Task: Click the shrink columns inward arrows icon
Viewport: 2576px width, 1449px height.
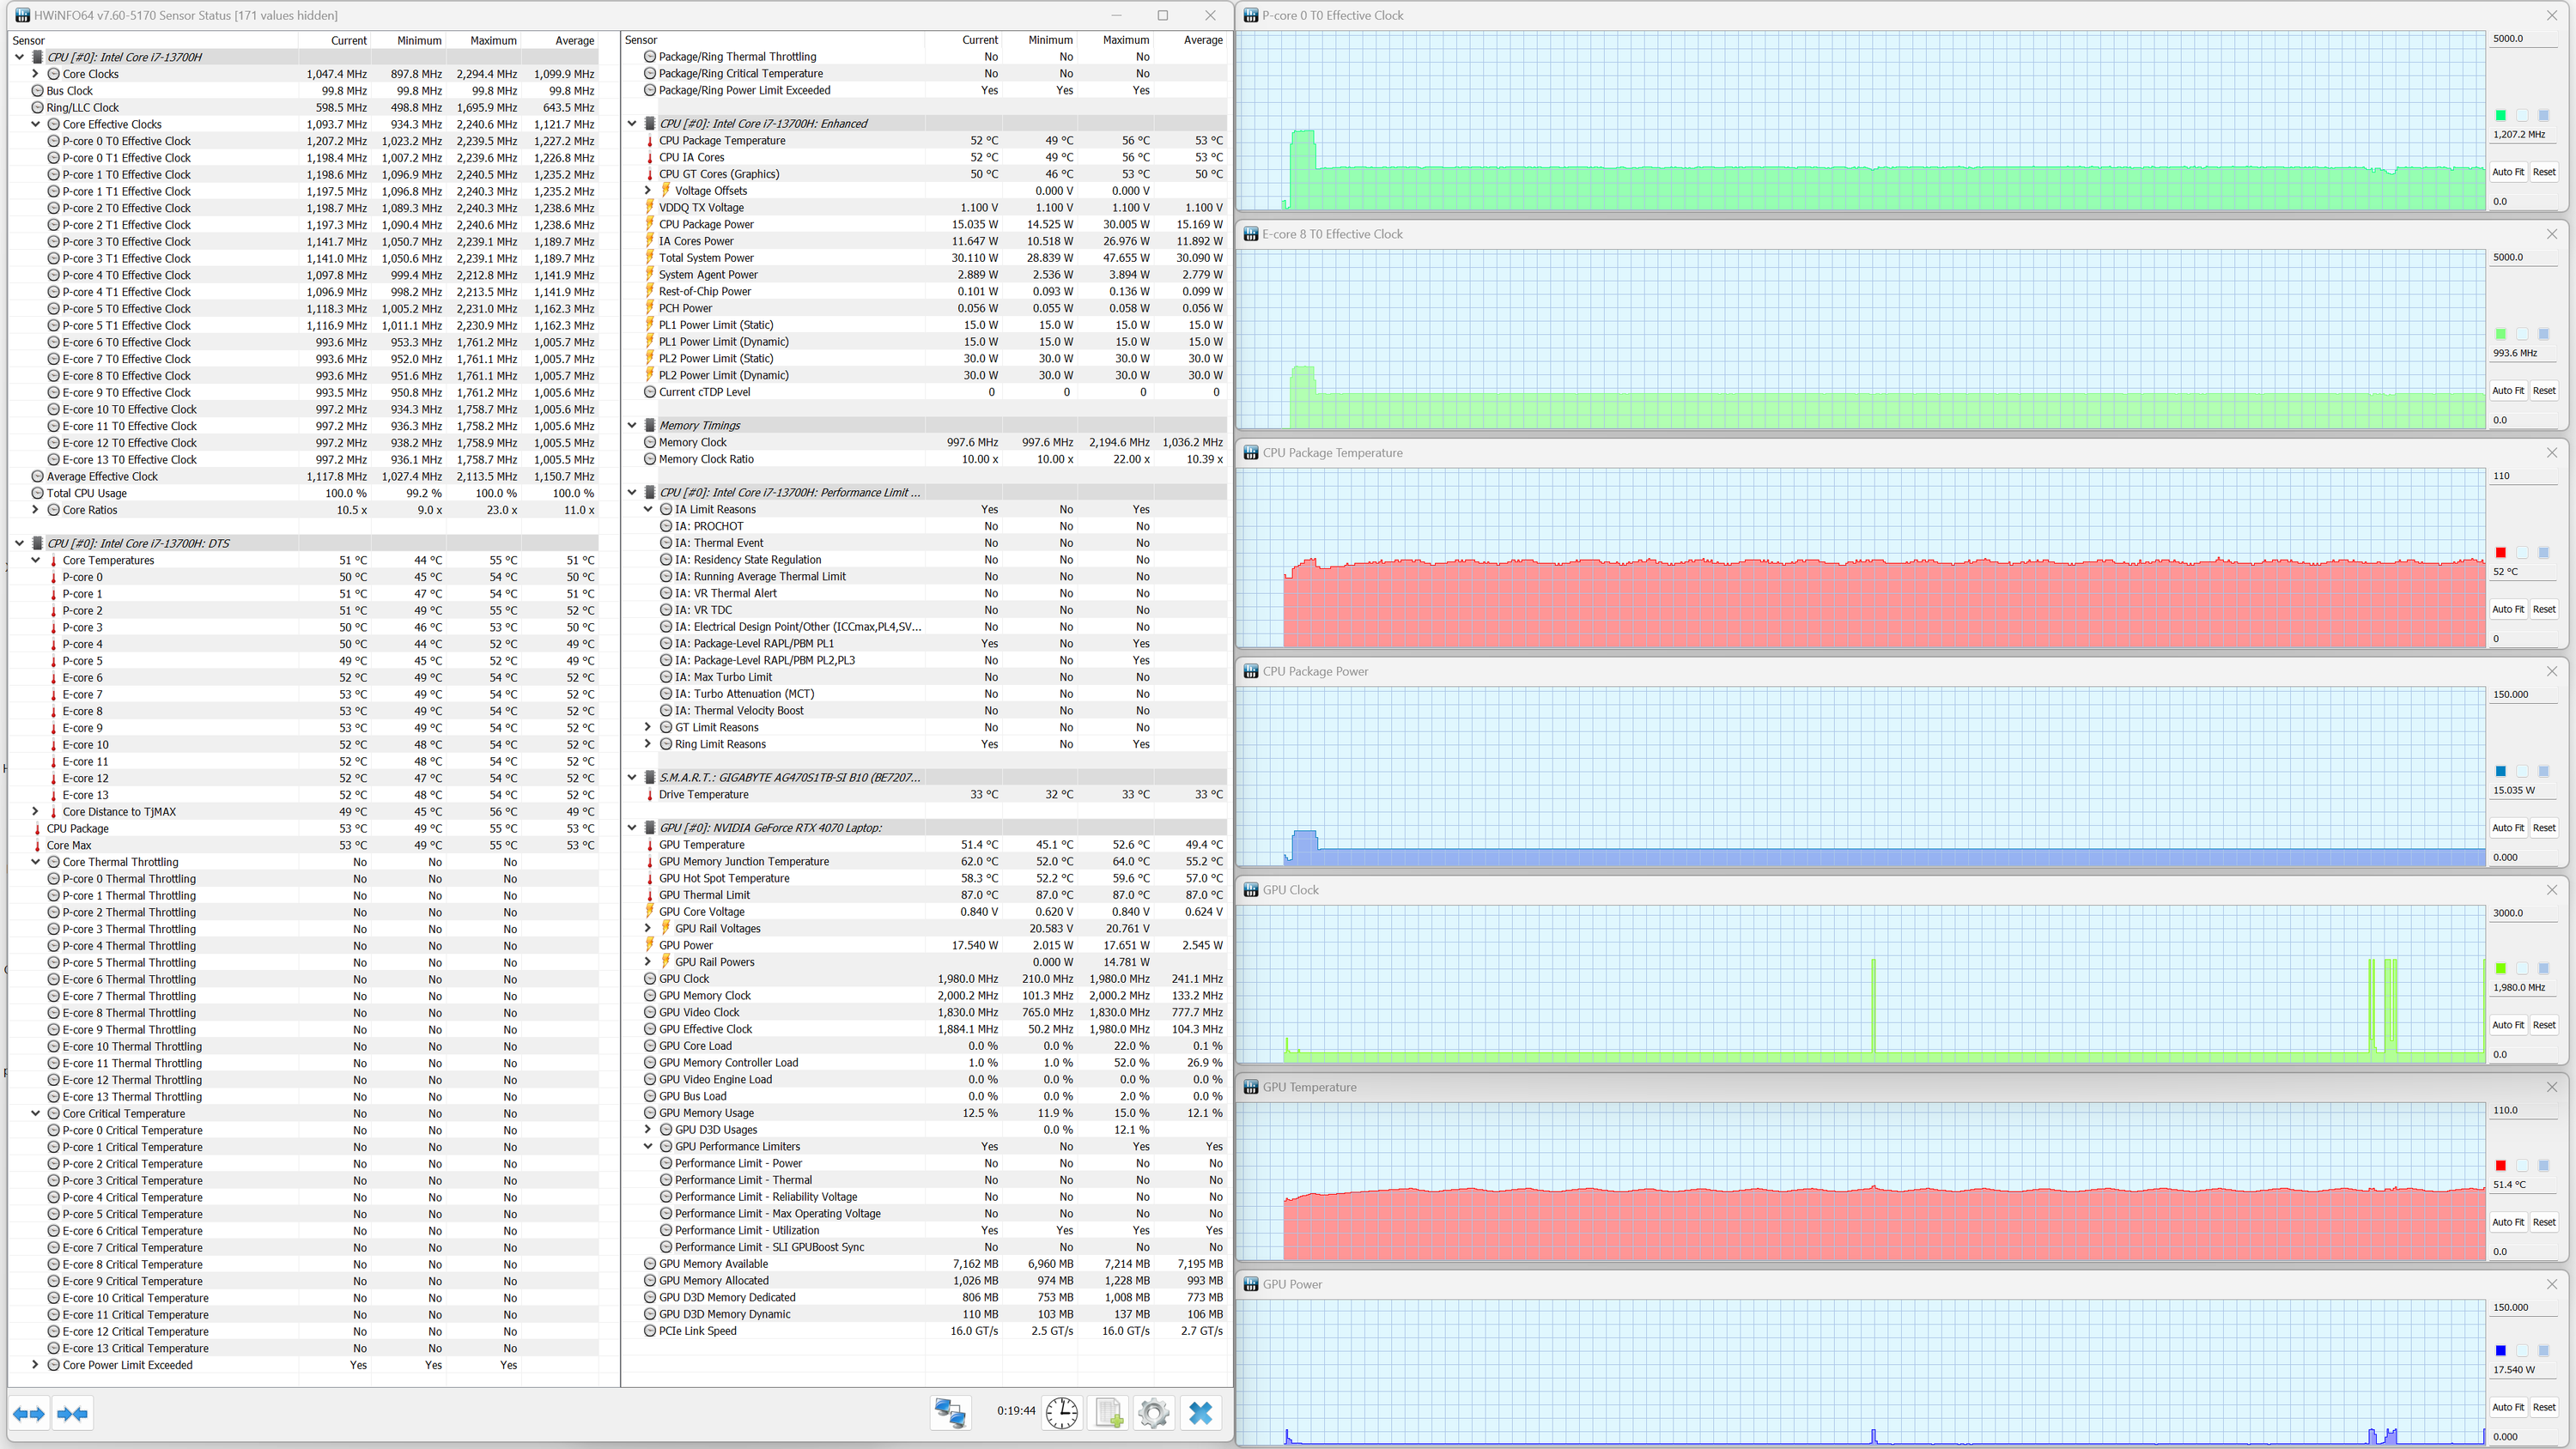Action: click(73, 1413)
